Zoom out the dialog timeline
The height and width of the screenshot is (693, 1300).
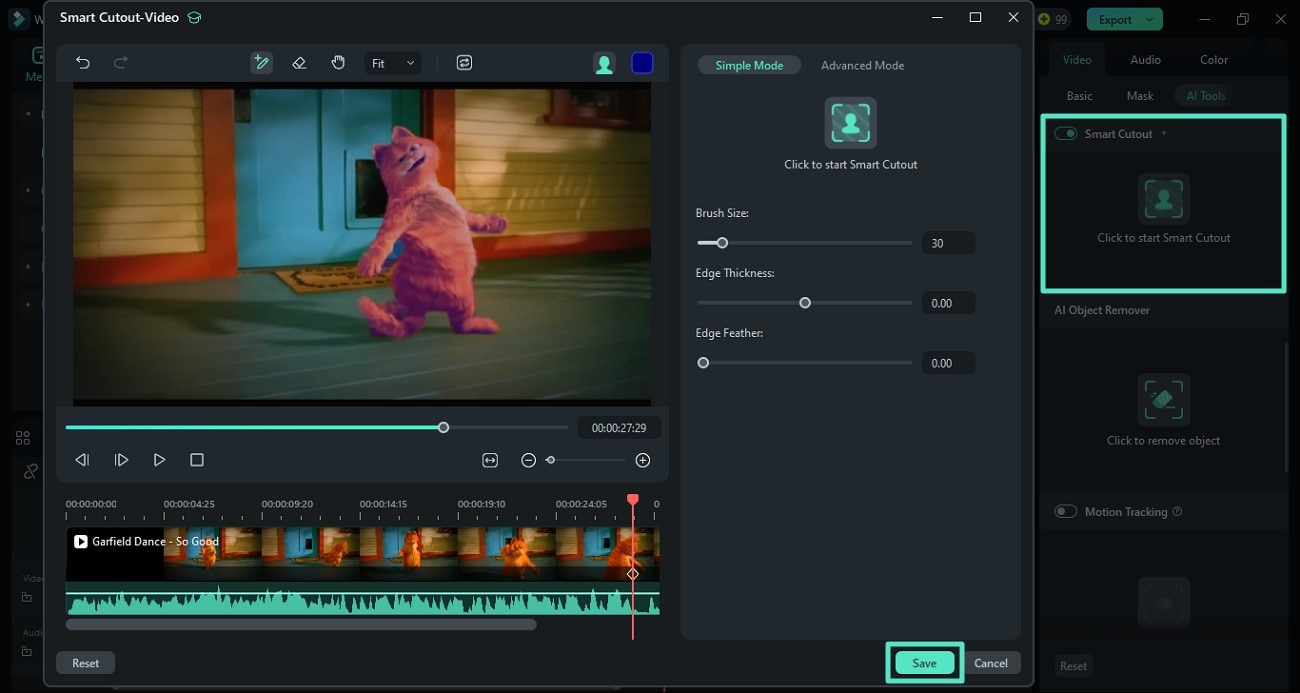(x=529, y=460)
